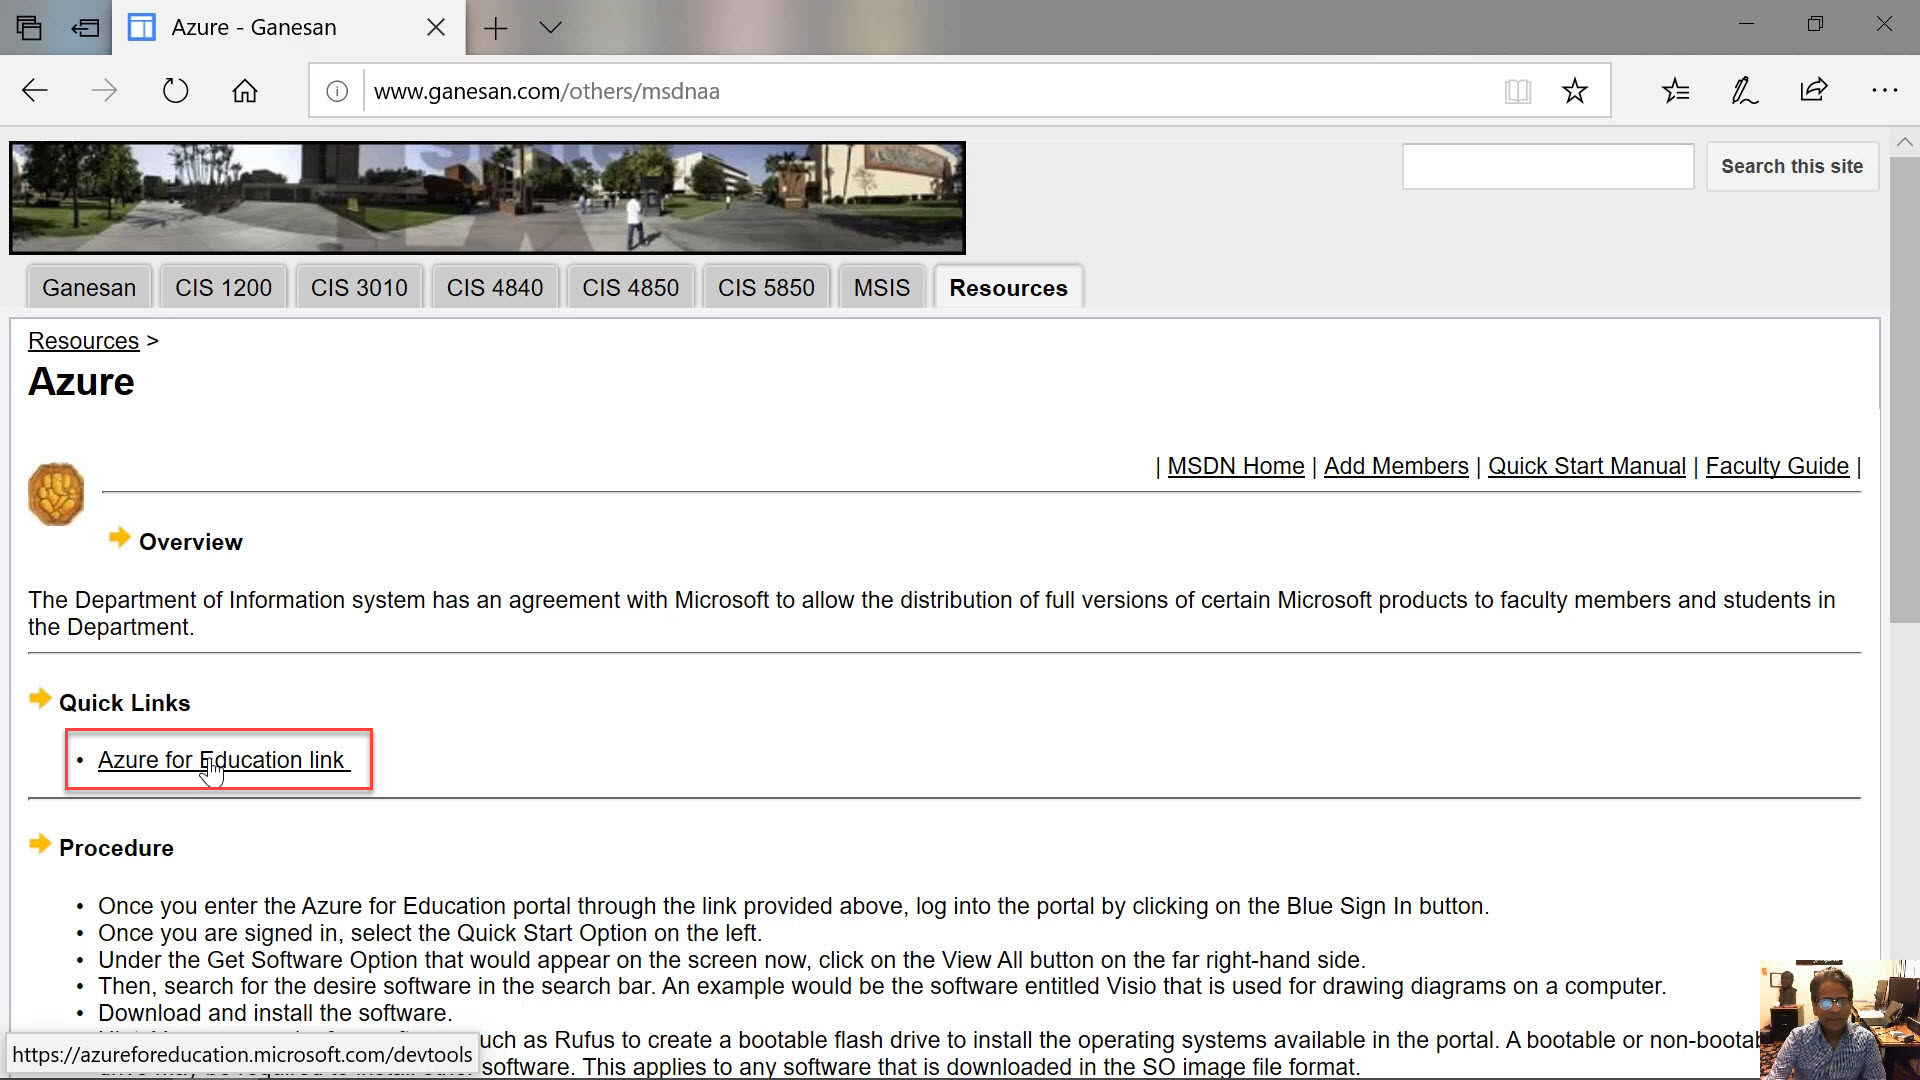Click the vertical scrollbar thumb
1920x1080 pixels.
coord(1903,390)
